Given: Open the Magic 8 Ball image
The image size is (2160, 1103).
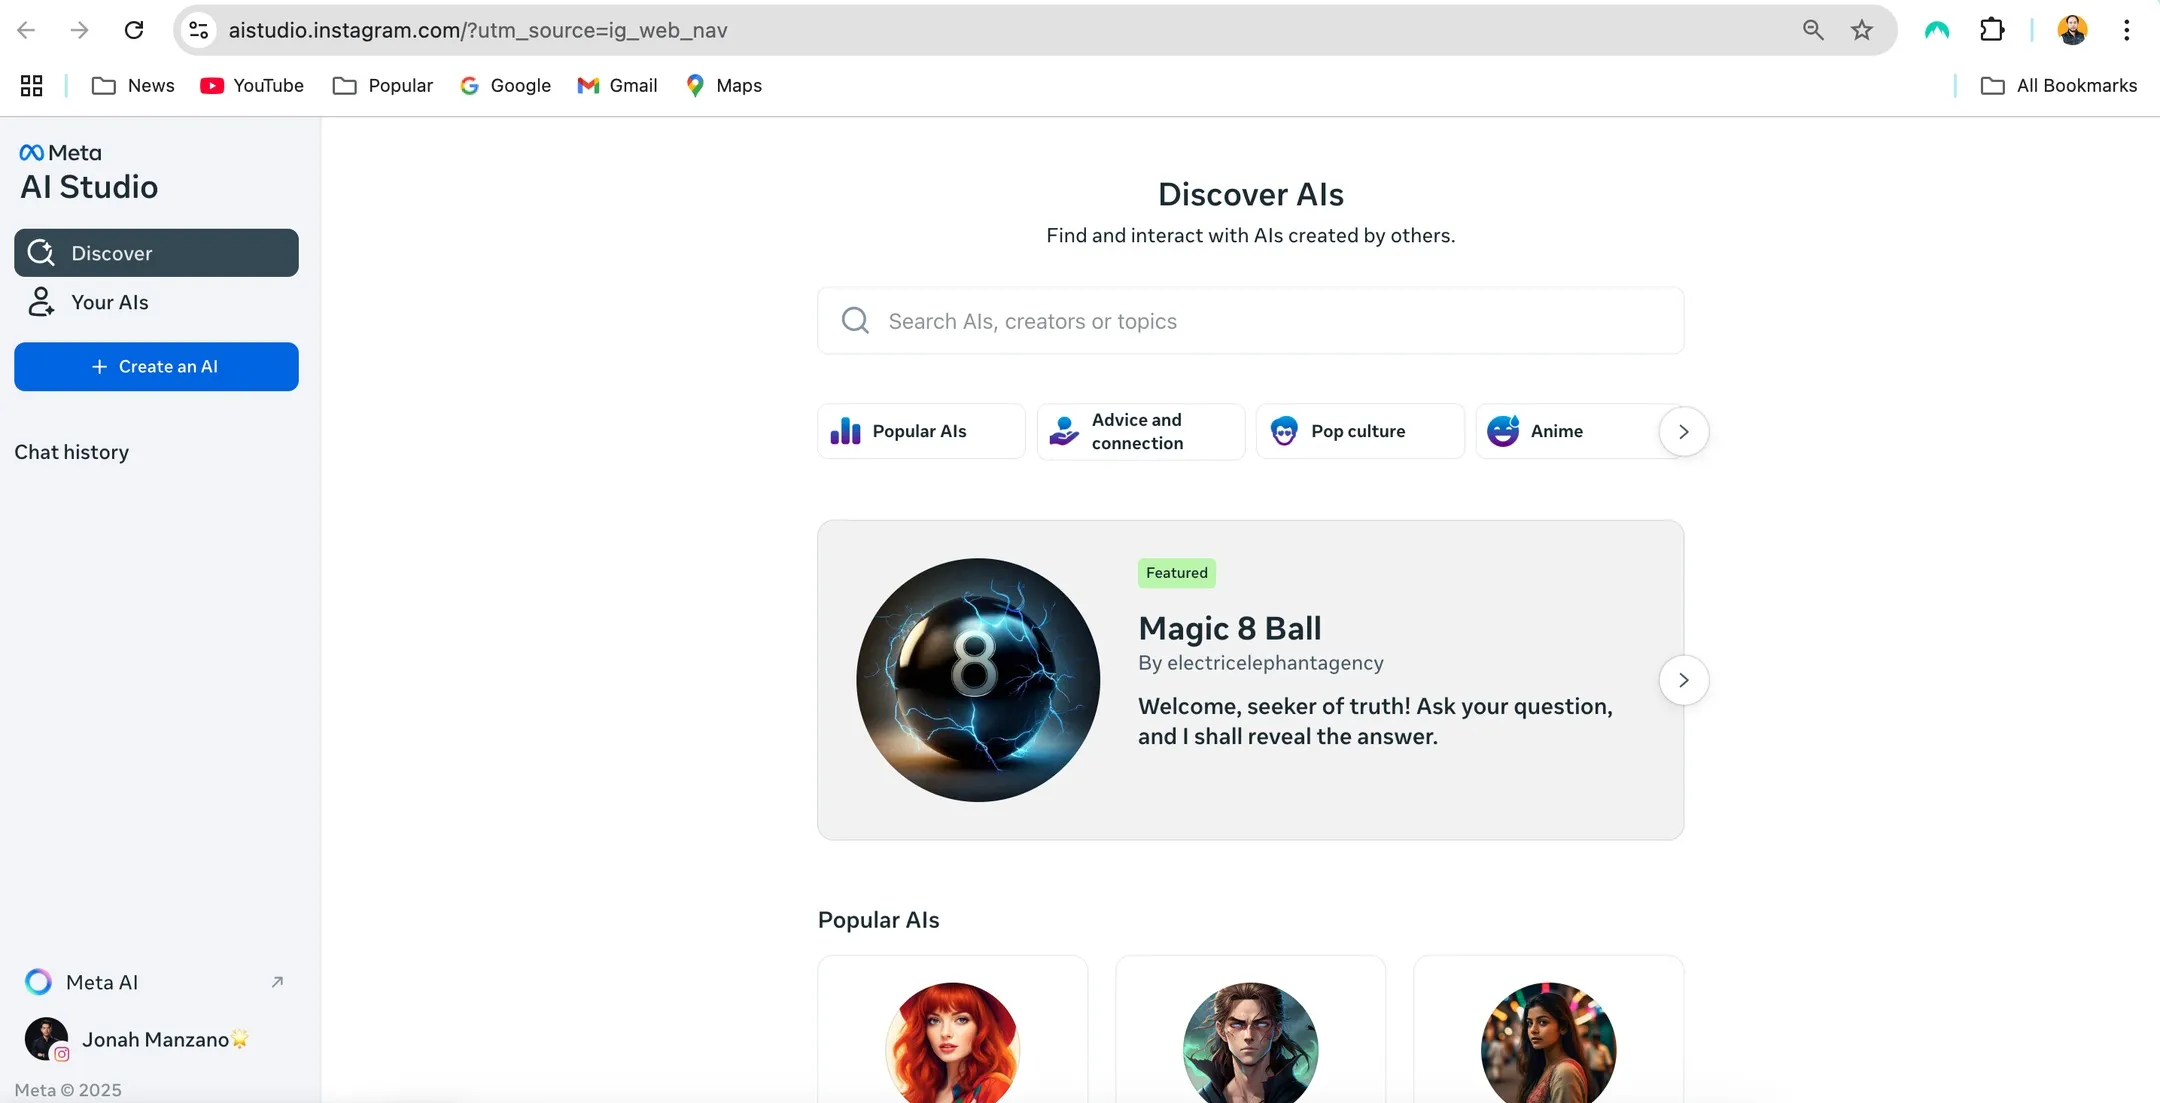Looking at the screenshot, I should [x=978, y=680].
